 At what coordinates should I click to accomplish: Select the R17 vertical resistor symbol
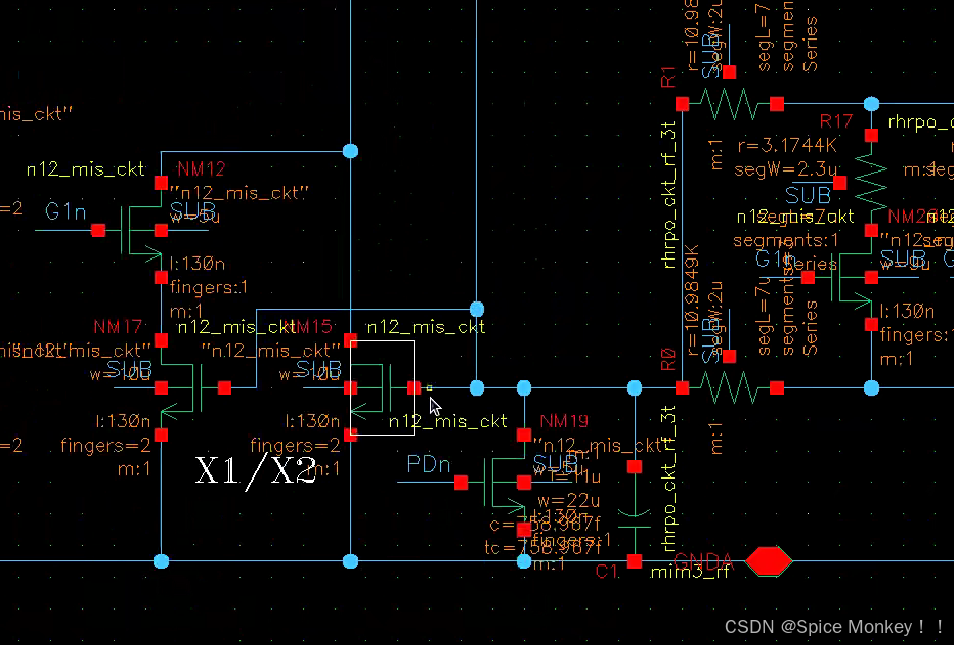coord(871,183)
